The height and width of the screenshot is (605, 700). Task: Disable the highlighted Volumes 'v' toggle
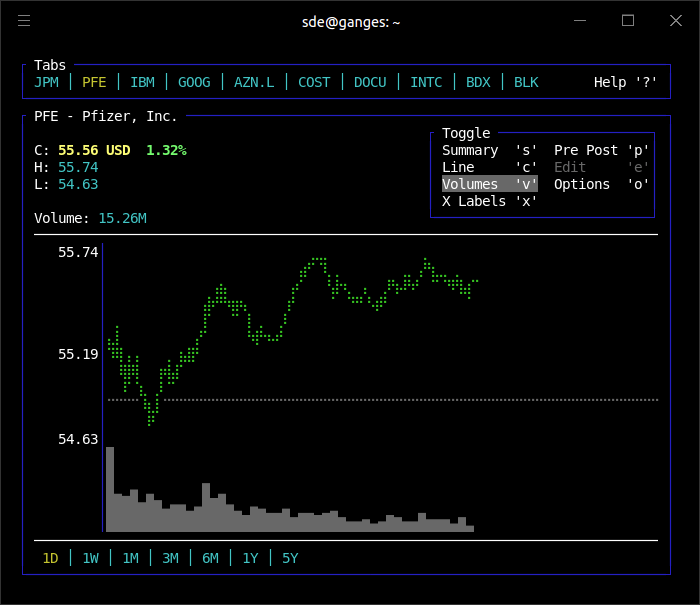pyautogui.click(x=490, y=184)
